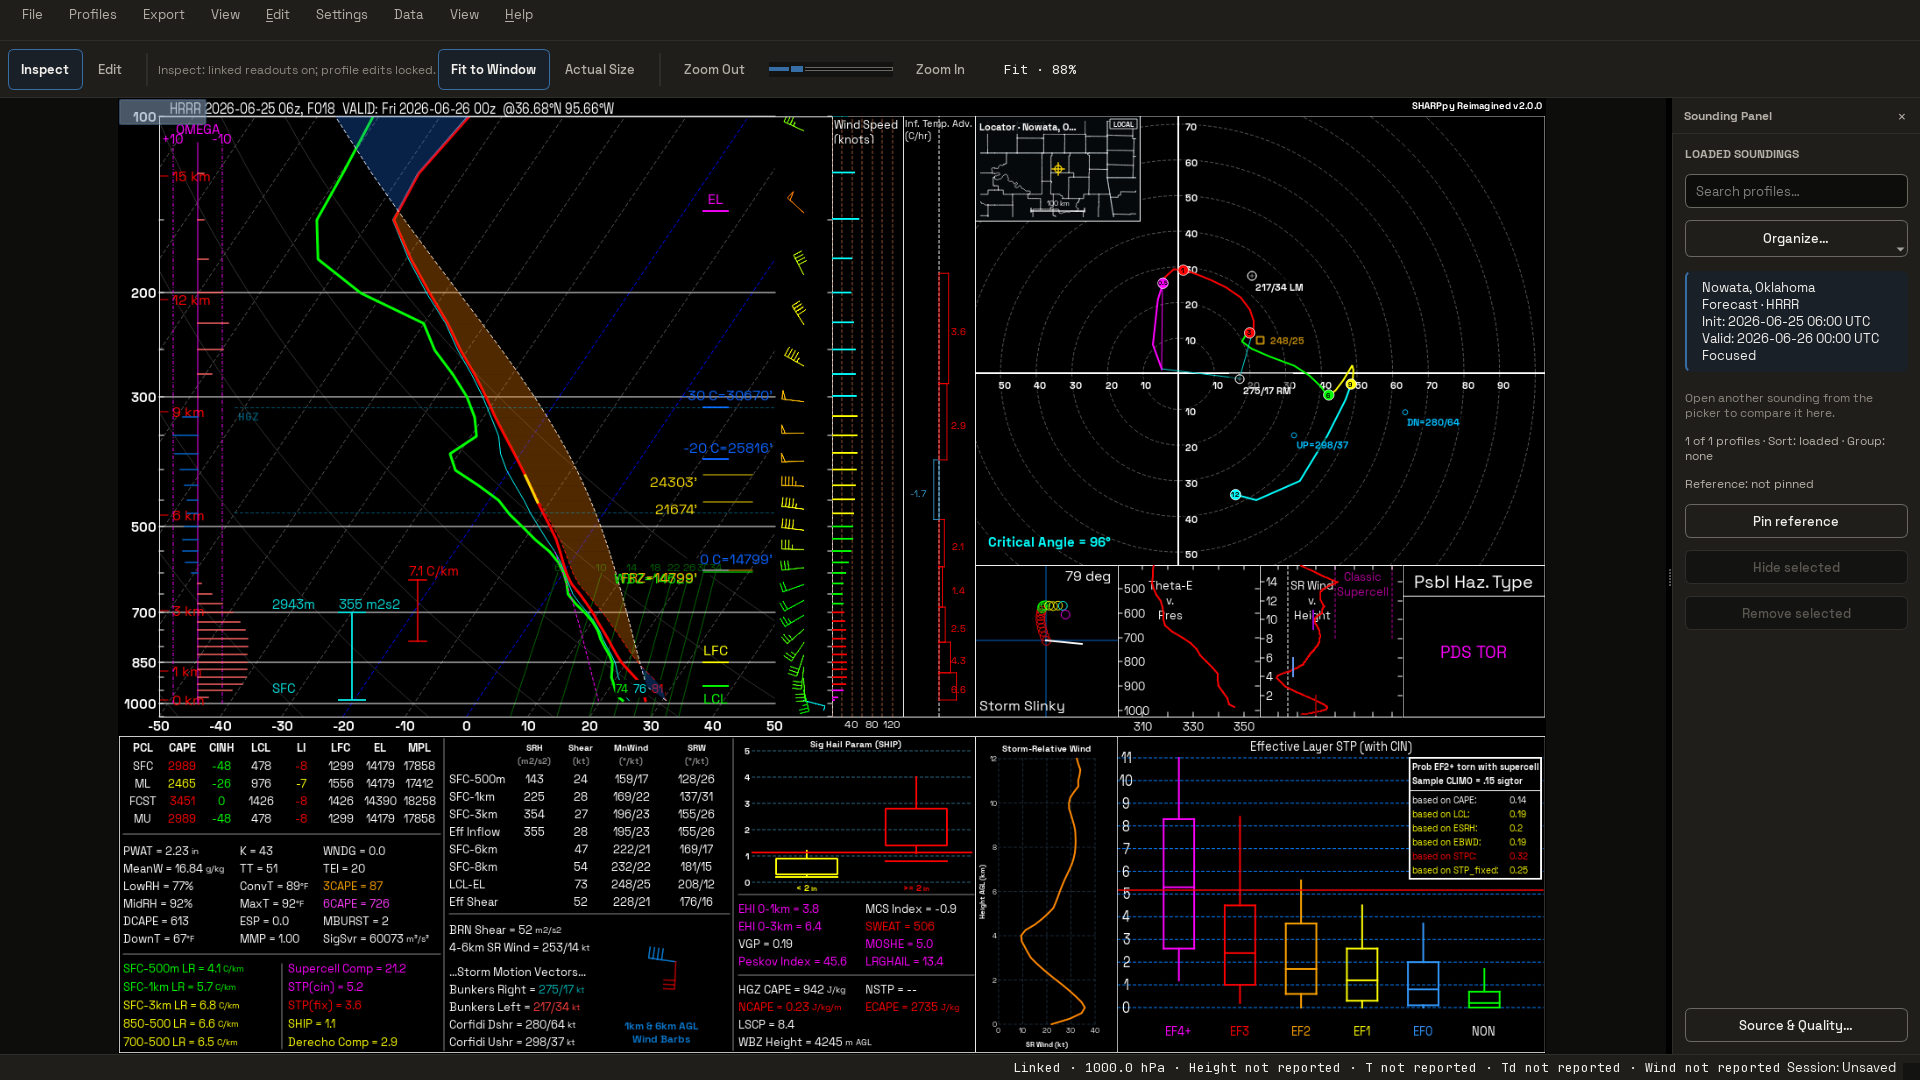Click the LOCAL tag on locator map
The width and height of the screenshot is (1920, 1080).
click(1123, 125)
